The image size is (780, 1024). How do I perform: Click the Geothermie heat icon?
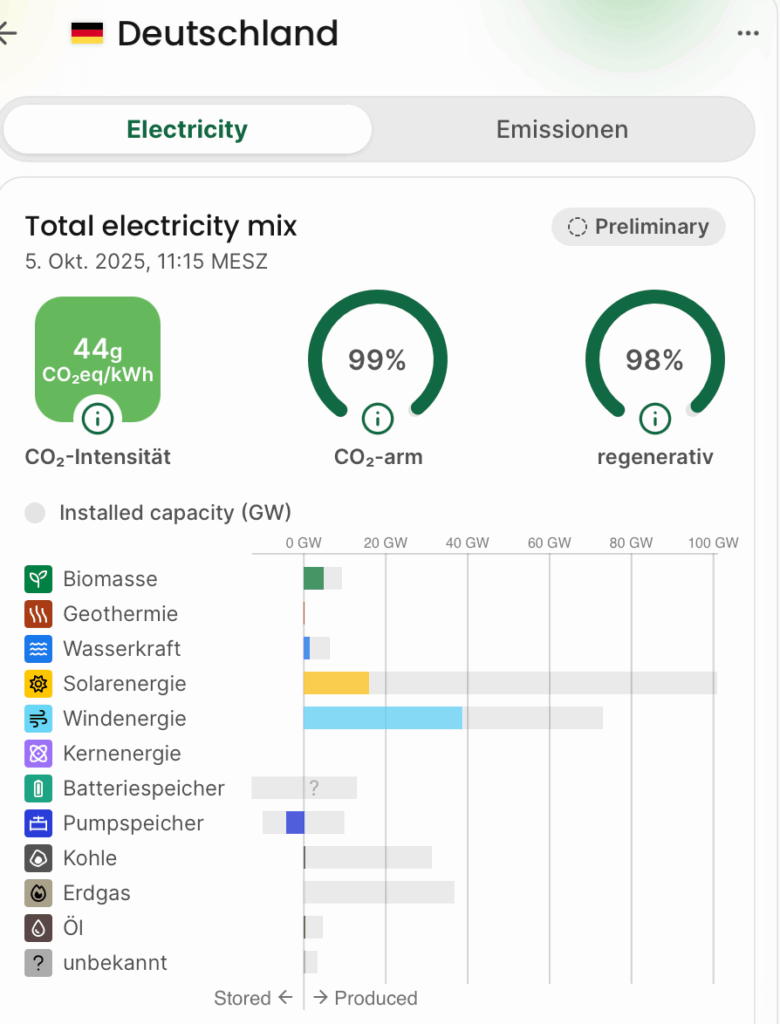pos(38,614)
